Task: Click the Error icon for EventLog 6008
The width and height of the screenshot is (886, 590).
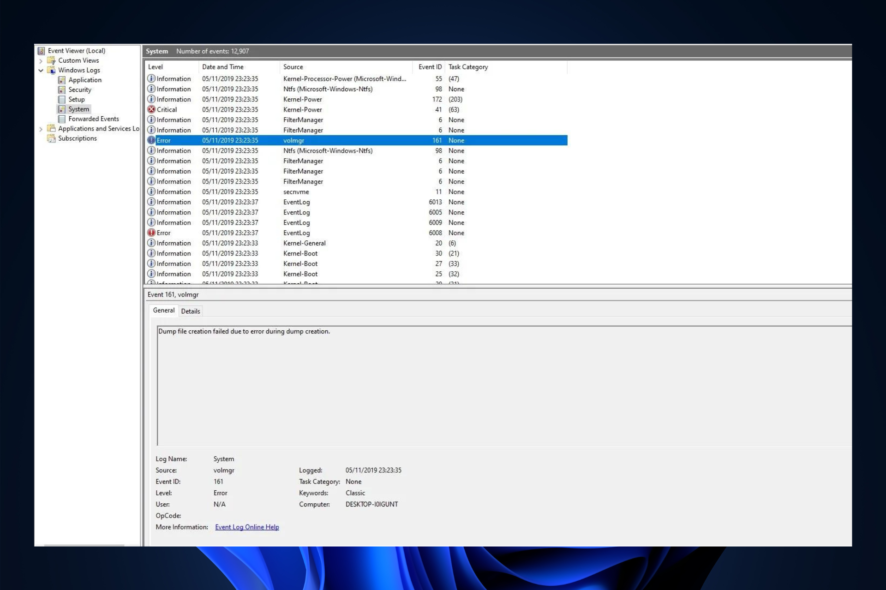Action: (x=151, y=233)
